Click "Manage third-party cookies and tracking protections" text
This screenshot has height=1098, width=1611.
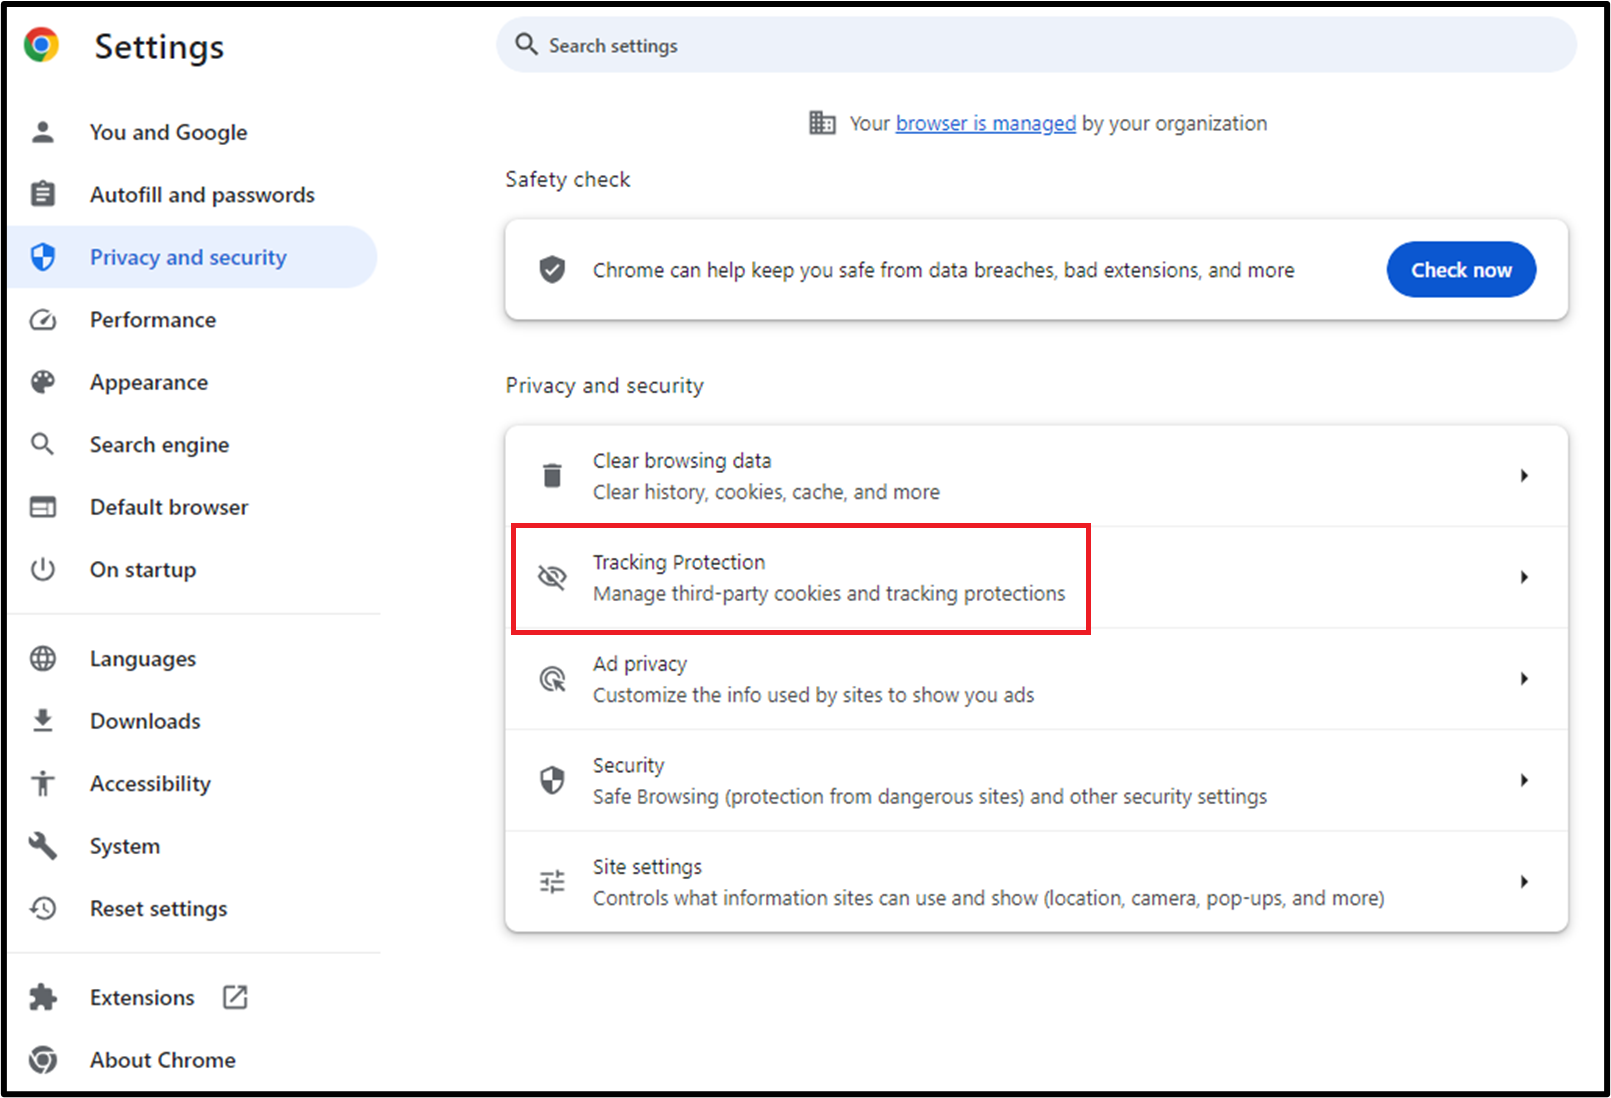pos(829,594)
